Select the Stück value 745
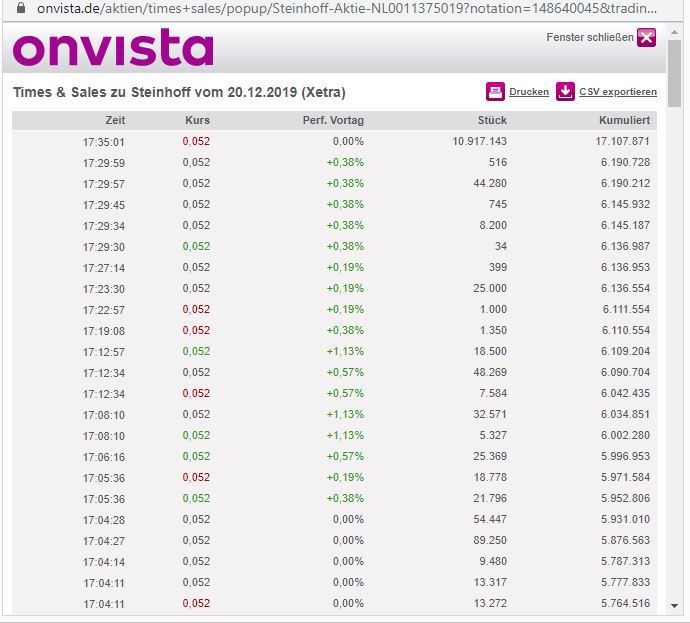The height and width of the screenshot is (623, 690). click(x=498, y=204)
